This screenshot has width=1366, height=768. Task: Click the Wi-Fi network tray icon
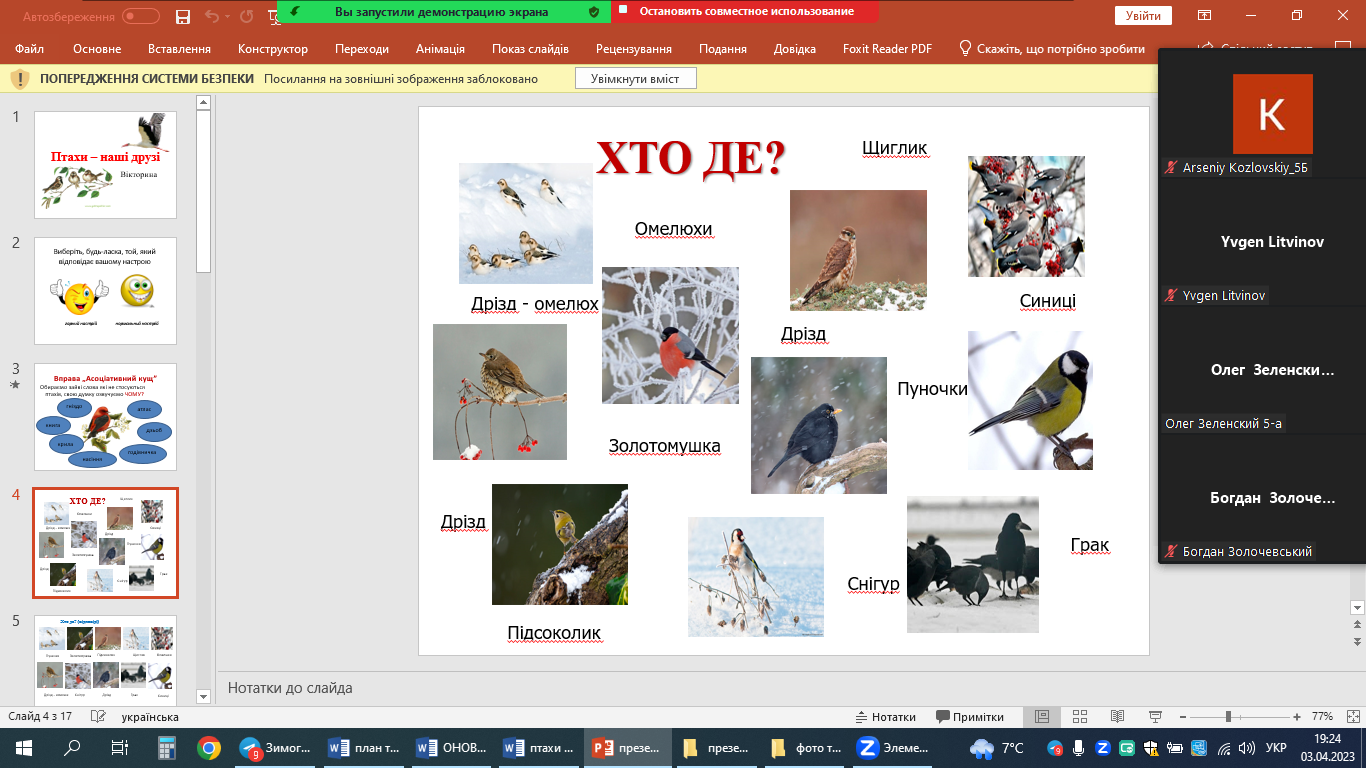click(1222, 748)
